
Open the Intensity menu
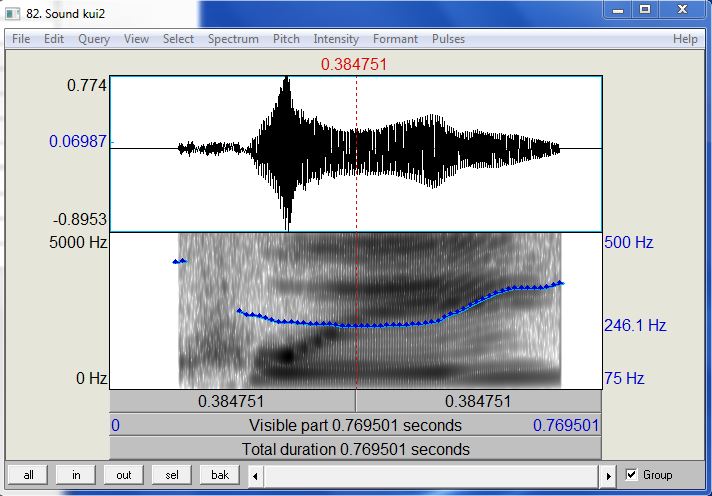tap(336, 39)
